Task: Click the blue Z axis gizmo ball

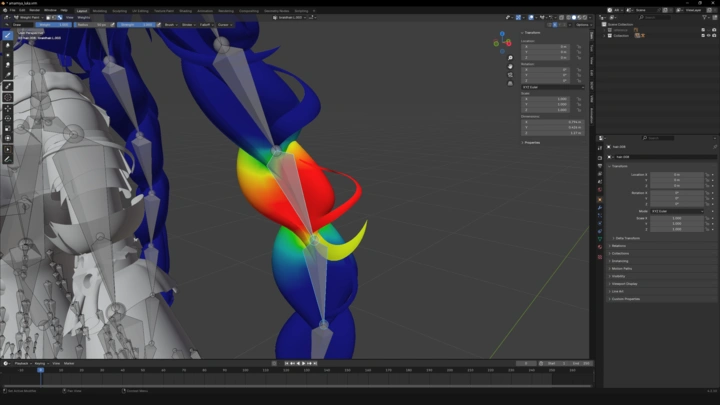Action: 502,34
